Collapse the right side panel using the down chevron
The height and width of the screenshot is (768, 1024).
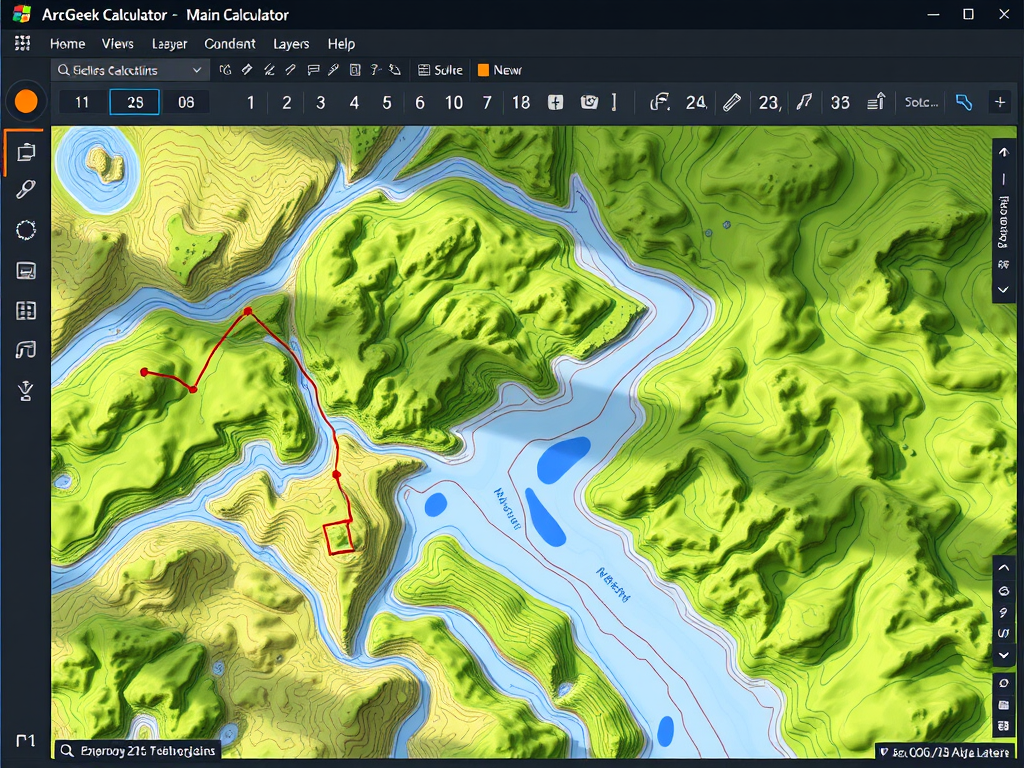pyautogui.click(x=1004, y=290)
